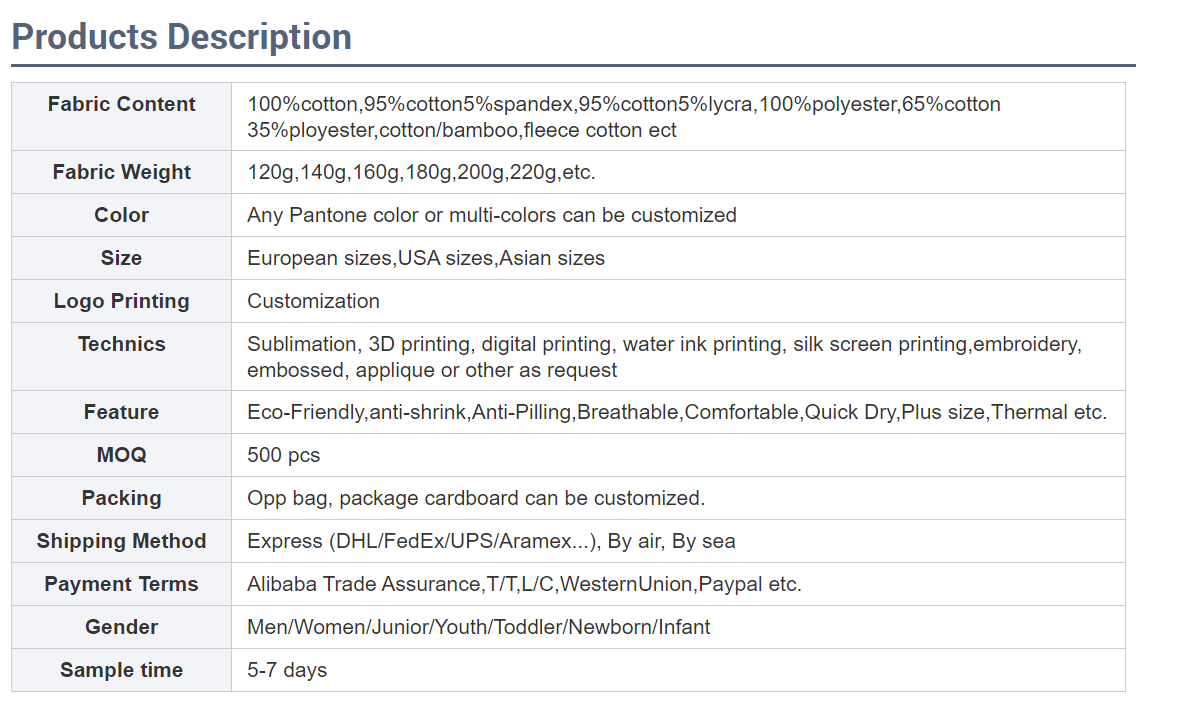Click the '500 pcs' value text

pyautogui.click(x=284, y=455)
